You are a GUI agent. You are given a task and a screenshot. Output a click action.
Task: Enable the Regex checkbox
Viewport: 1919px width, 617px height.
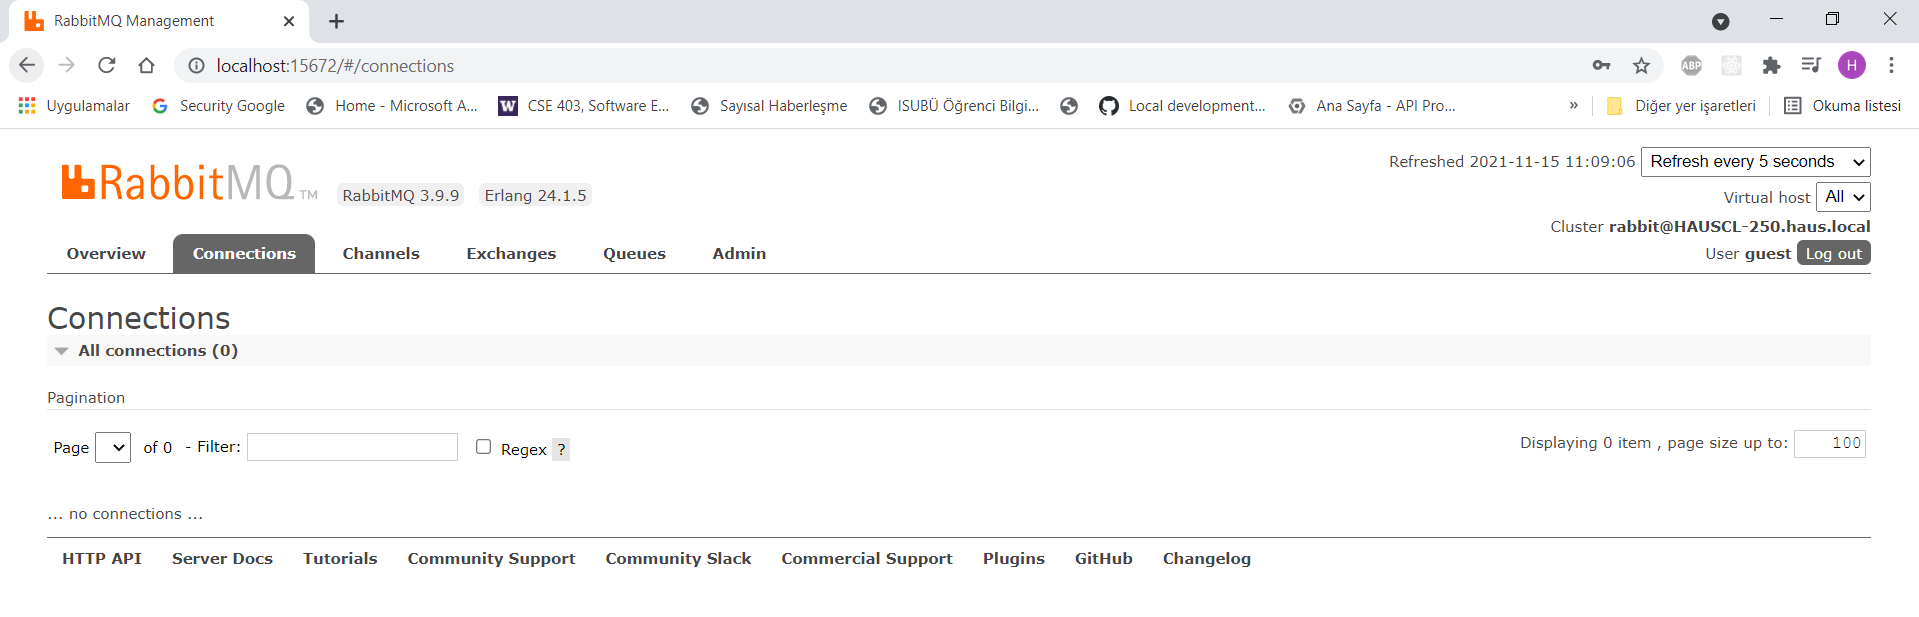pos(484,447)
